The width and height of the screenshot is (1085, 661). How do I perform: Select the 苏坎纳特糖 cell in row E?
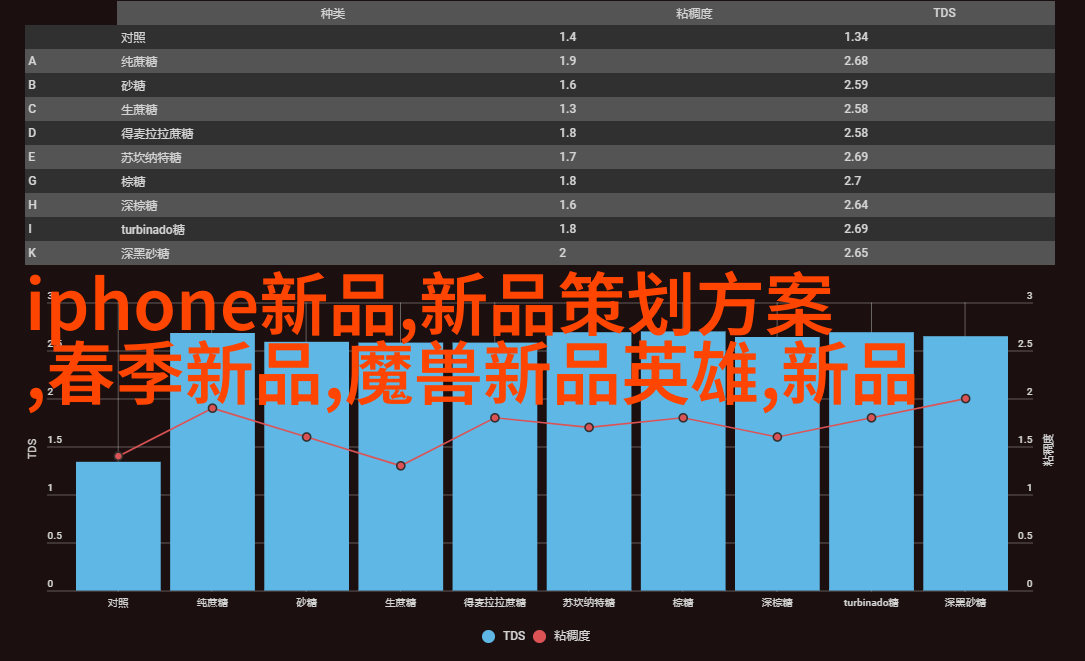tap(151, 157)
